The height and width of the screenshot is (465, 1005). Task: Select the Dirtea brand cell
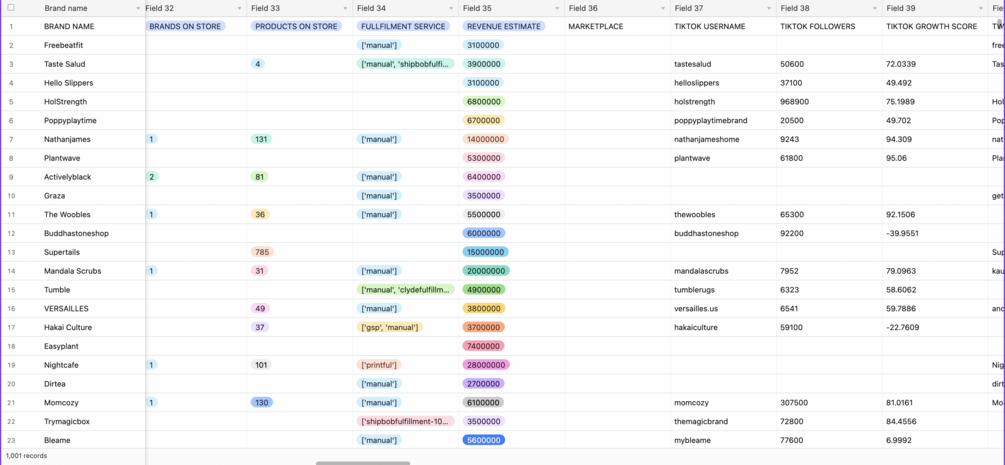93,384
